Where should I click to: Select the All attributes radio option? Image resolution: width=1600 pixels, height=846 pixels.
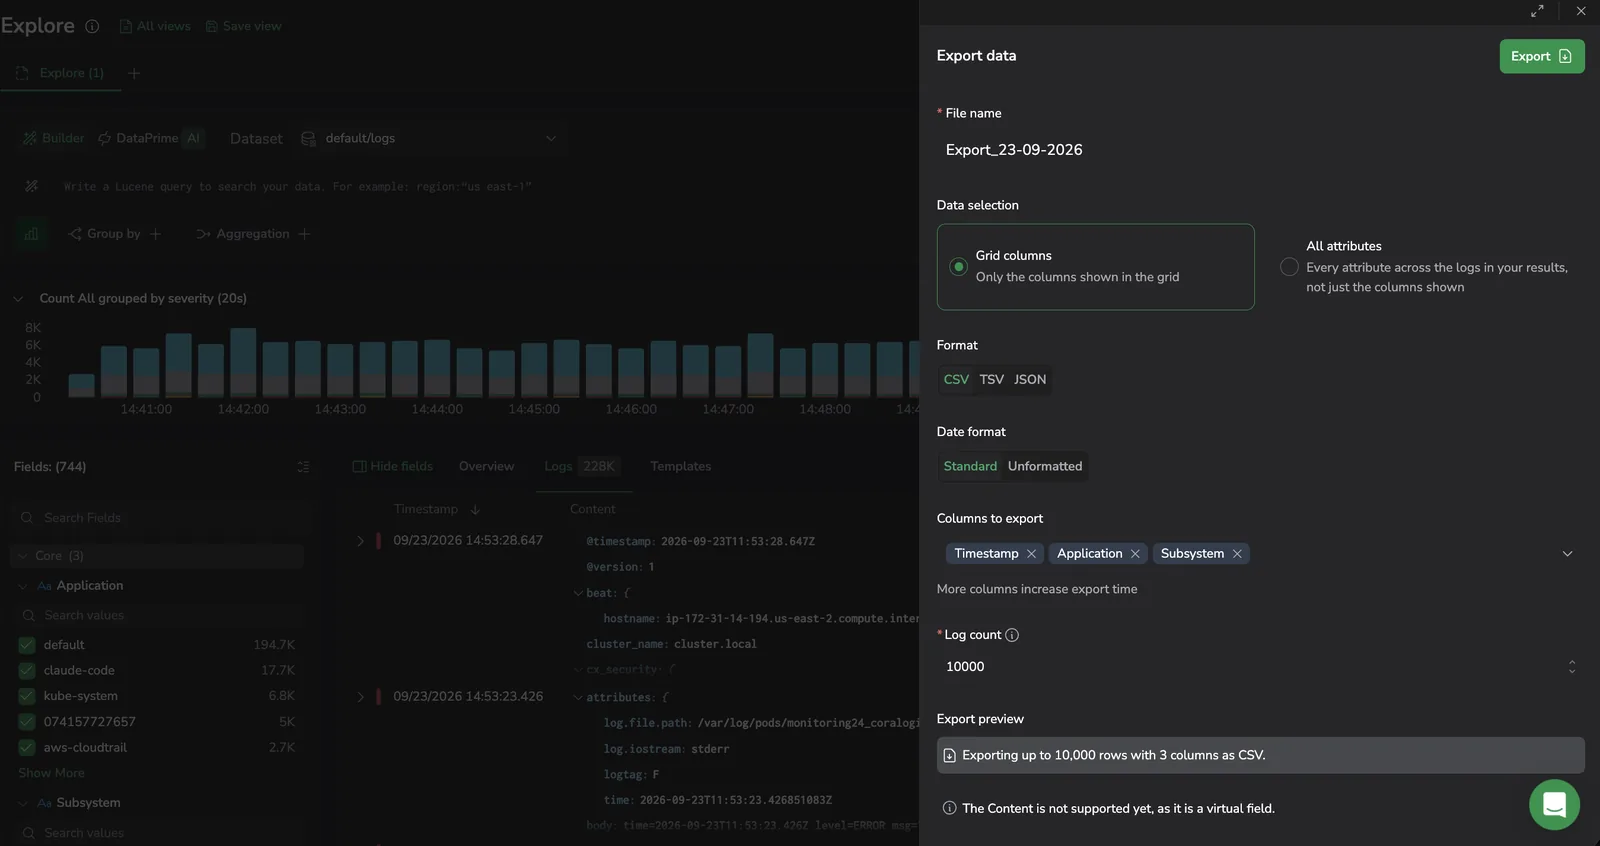point(1289,266)
